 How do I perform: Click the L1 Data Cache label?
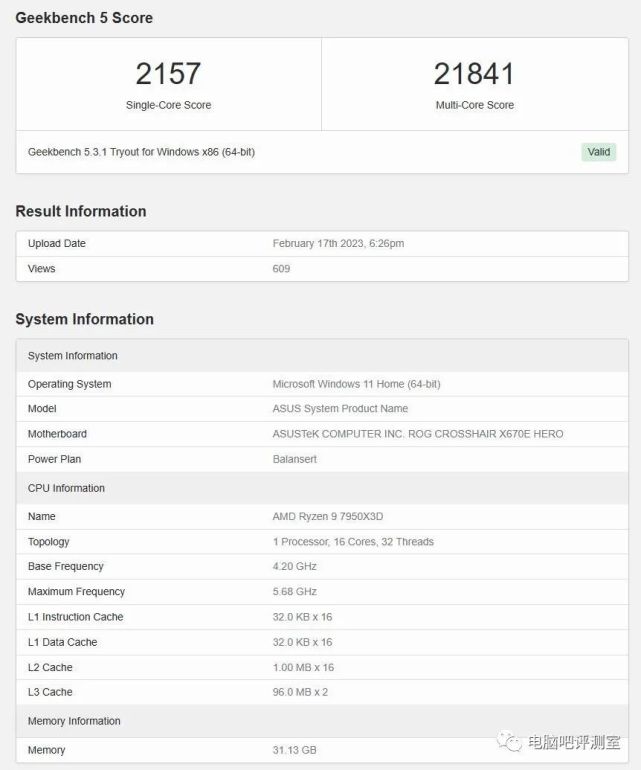(x=62, y=642)
